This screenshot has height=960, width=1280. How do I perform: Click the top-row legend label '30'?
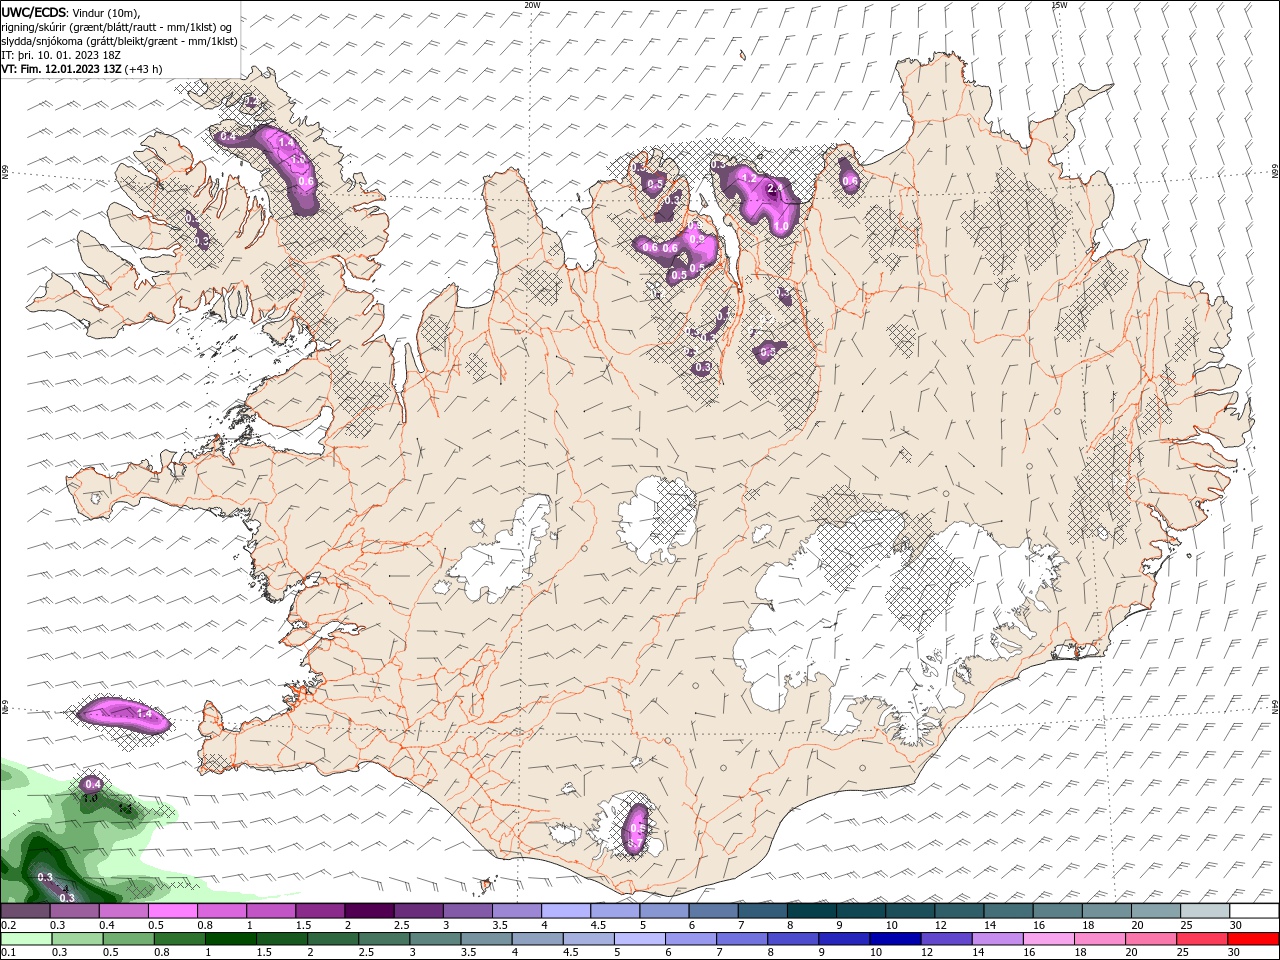(1235, 925)
